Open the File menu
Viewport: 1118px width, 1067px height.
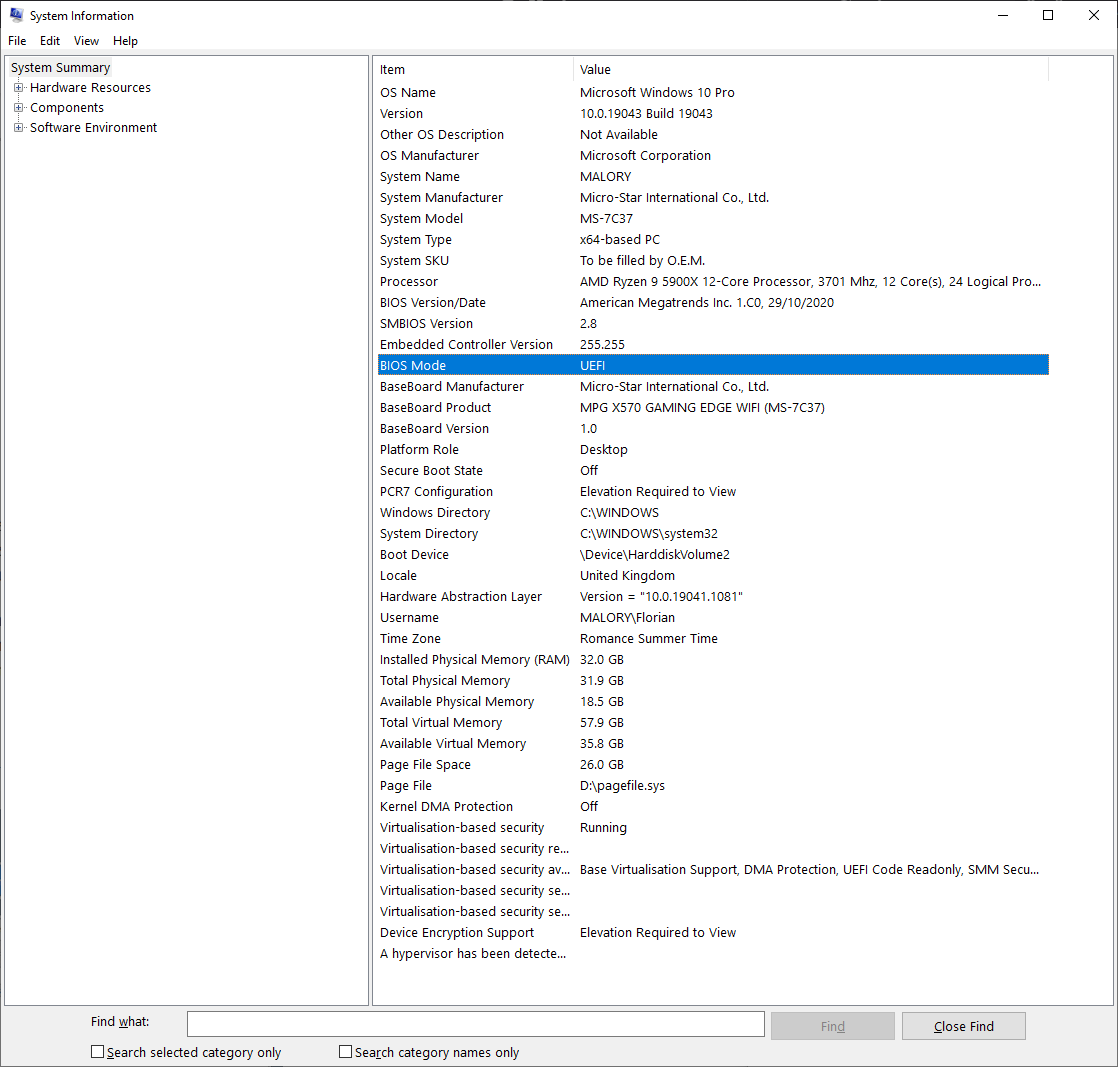click(x=16, y=40)
